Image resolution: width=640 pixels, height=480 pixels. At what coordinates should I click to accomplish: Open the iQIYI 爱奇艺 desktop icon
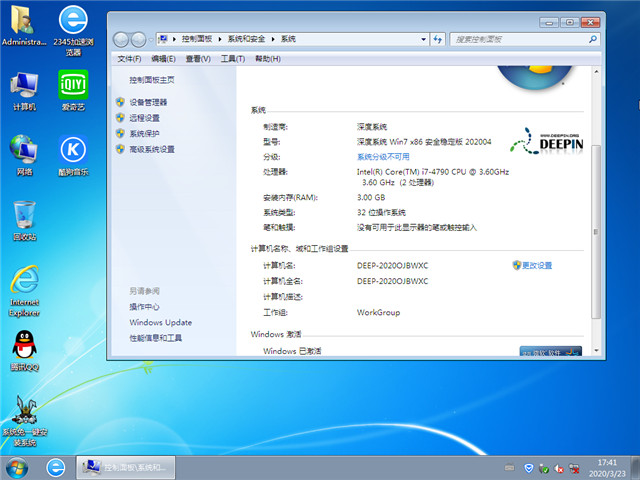(x=73, y=91)
